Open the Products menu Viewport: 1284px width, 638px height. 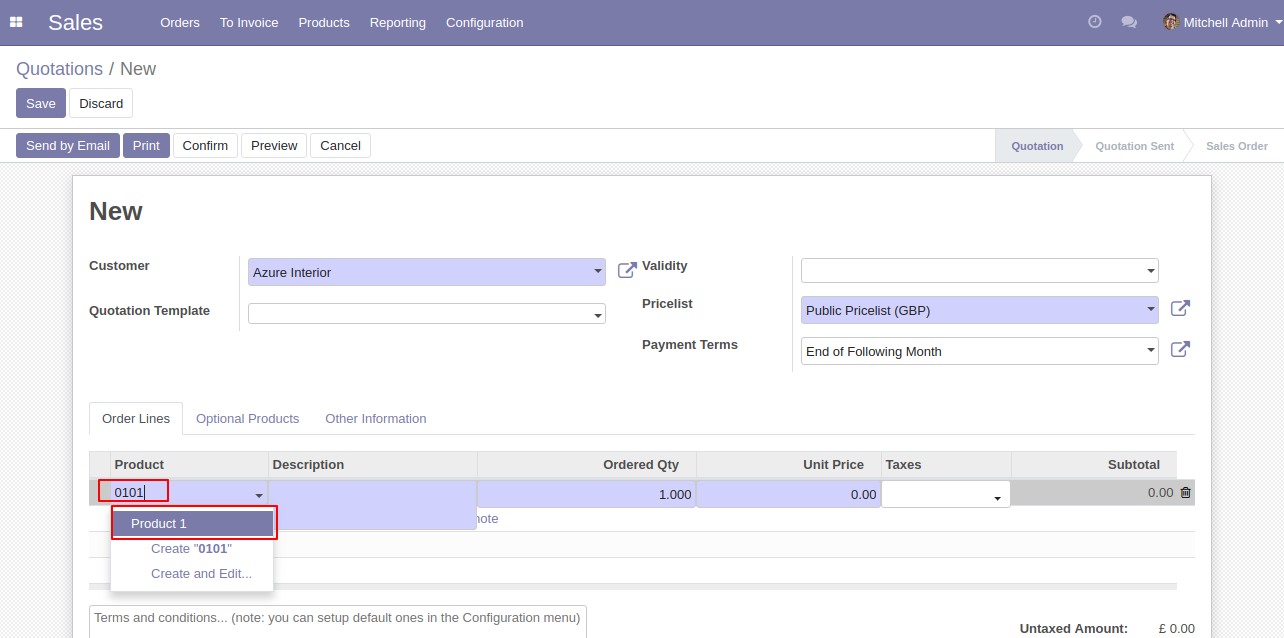pos(324,22)
